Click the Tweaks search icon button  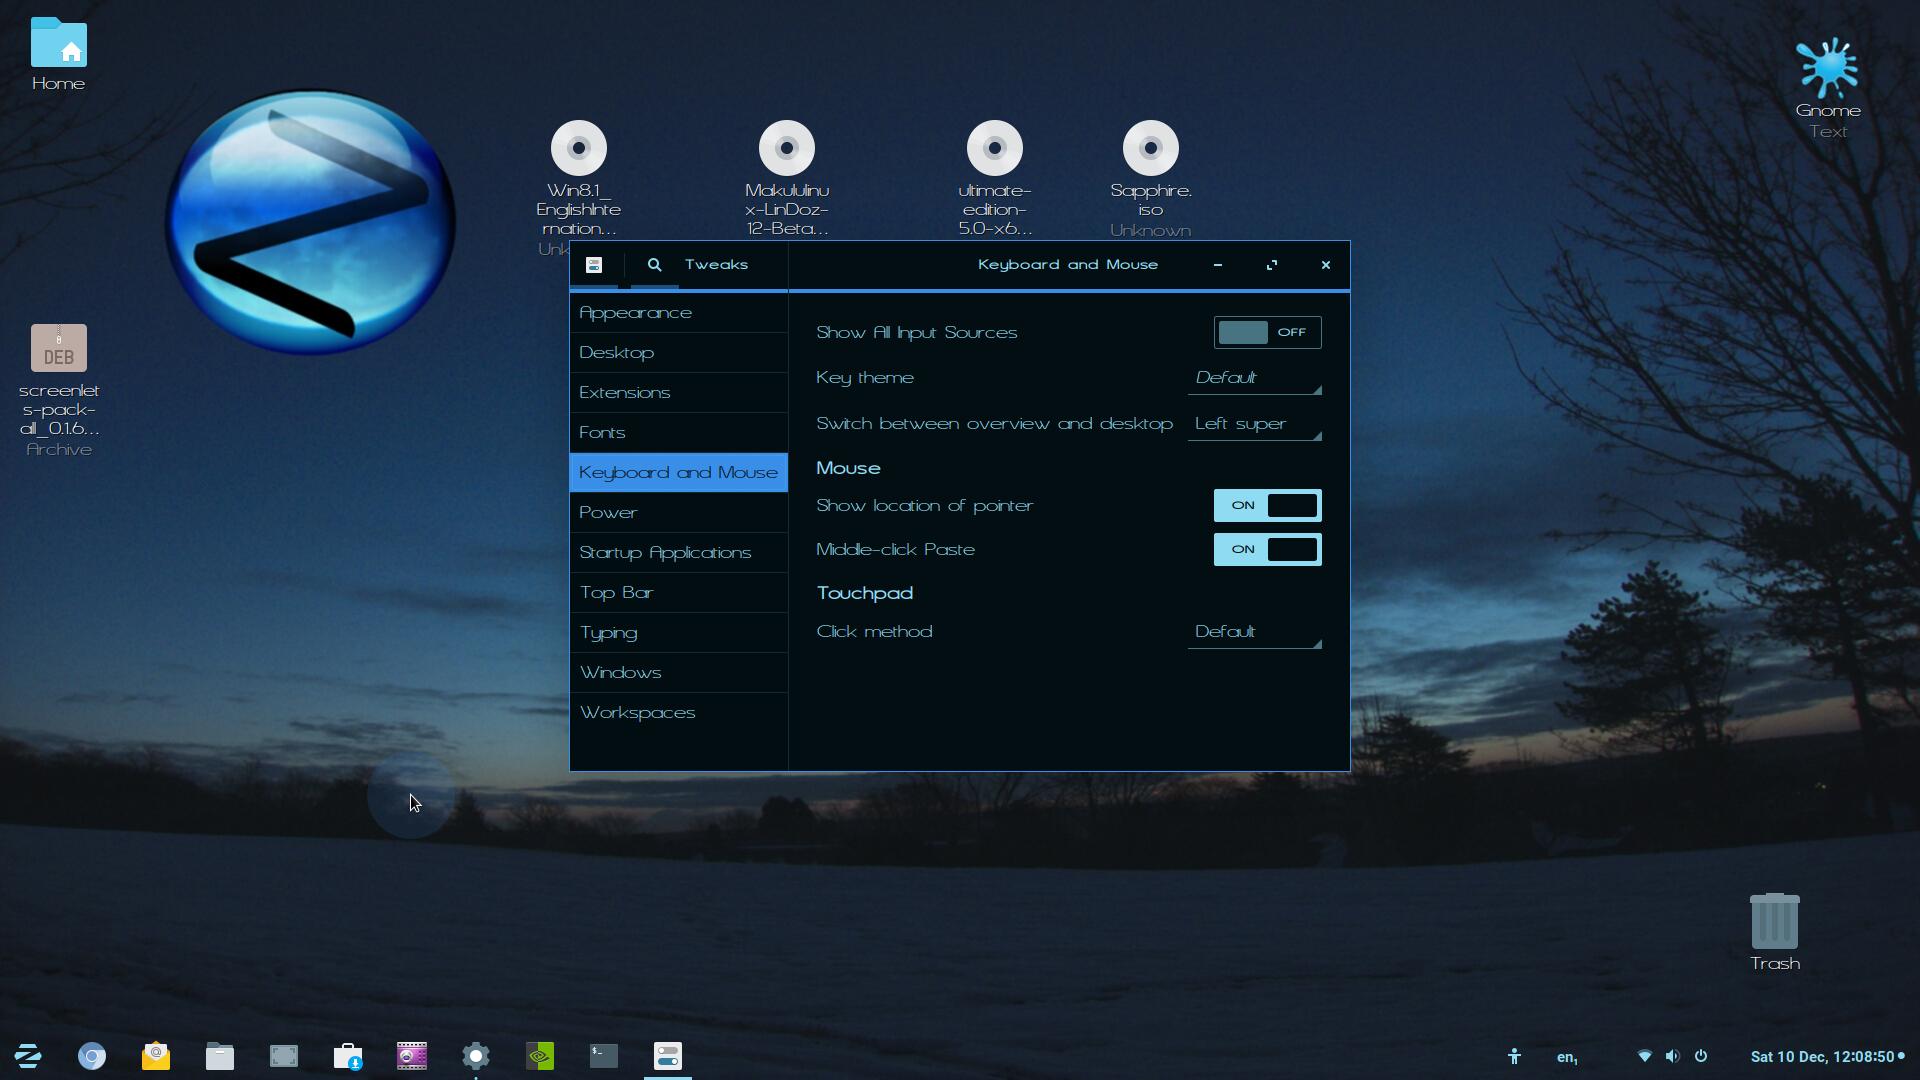tap(653, 264)
